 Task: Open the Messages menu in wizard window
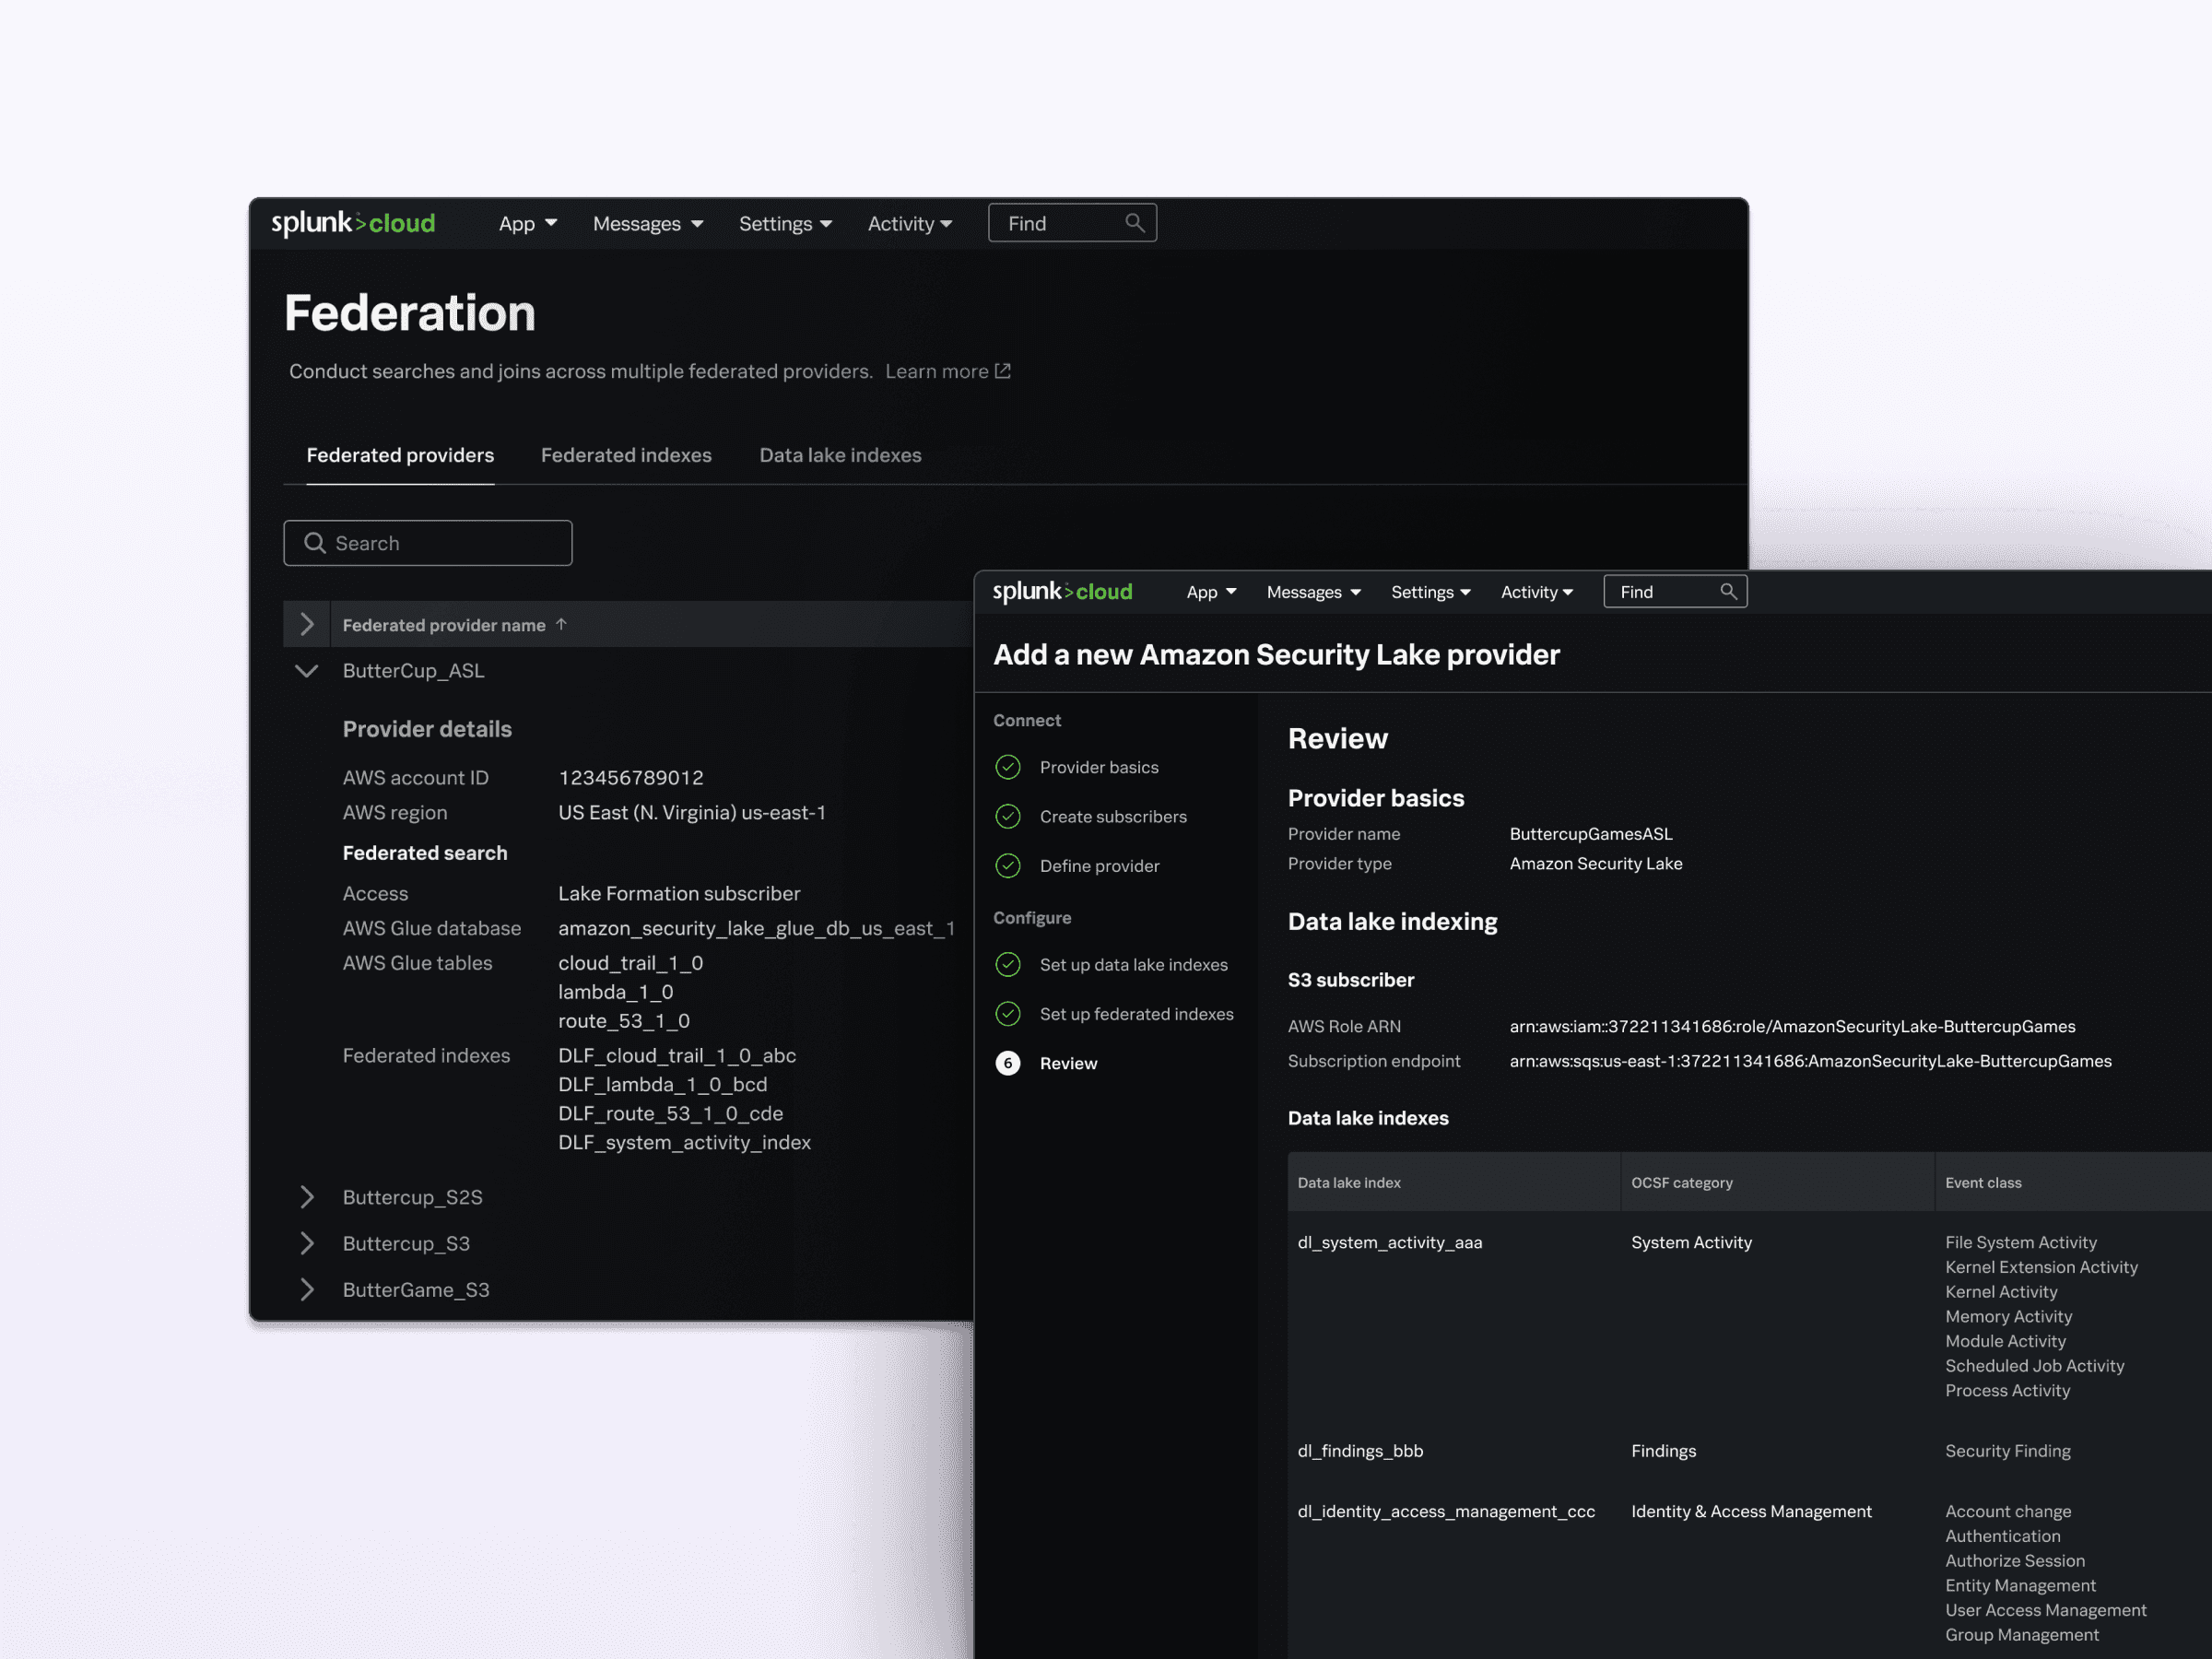(1313, 592)
